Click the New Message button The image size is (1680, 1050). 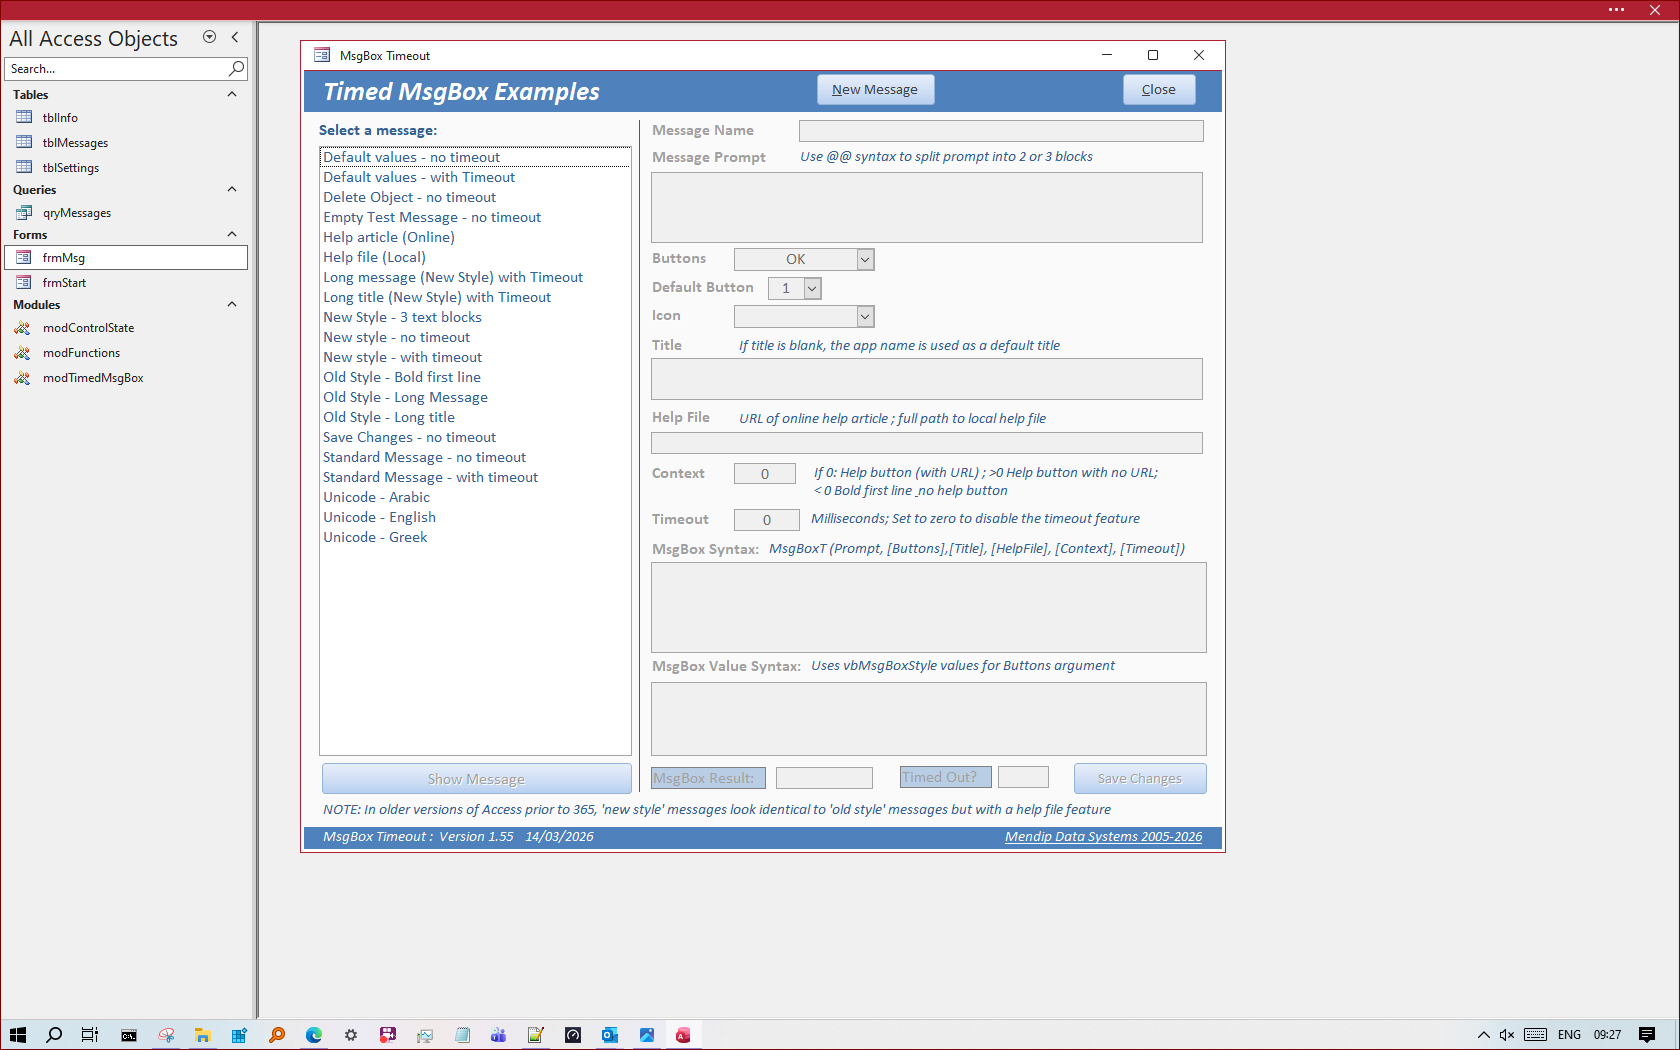coord(875,90)
